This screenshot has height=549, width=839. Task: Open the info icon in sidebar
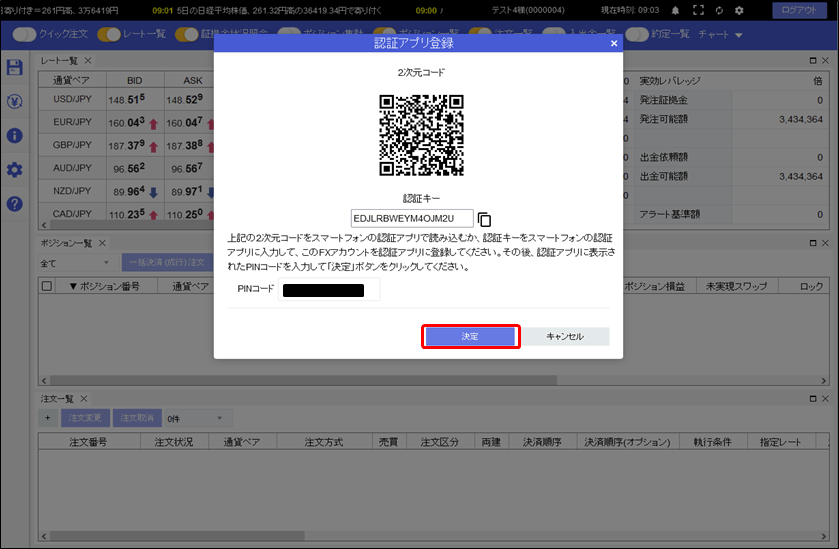[x=14, y=135]
